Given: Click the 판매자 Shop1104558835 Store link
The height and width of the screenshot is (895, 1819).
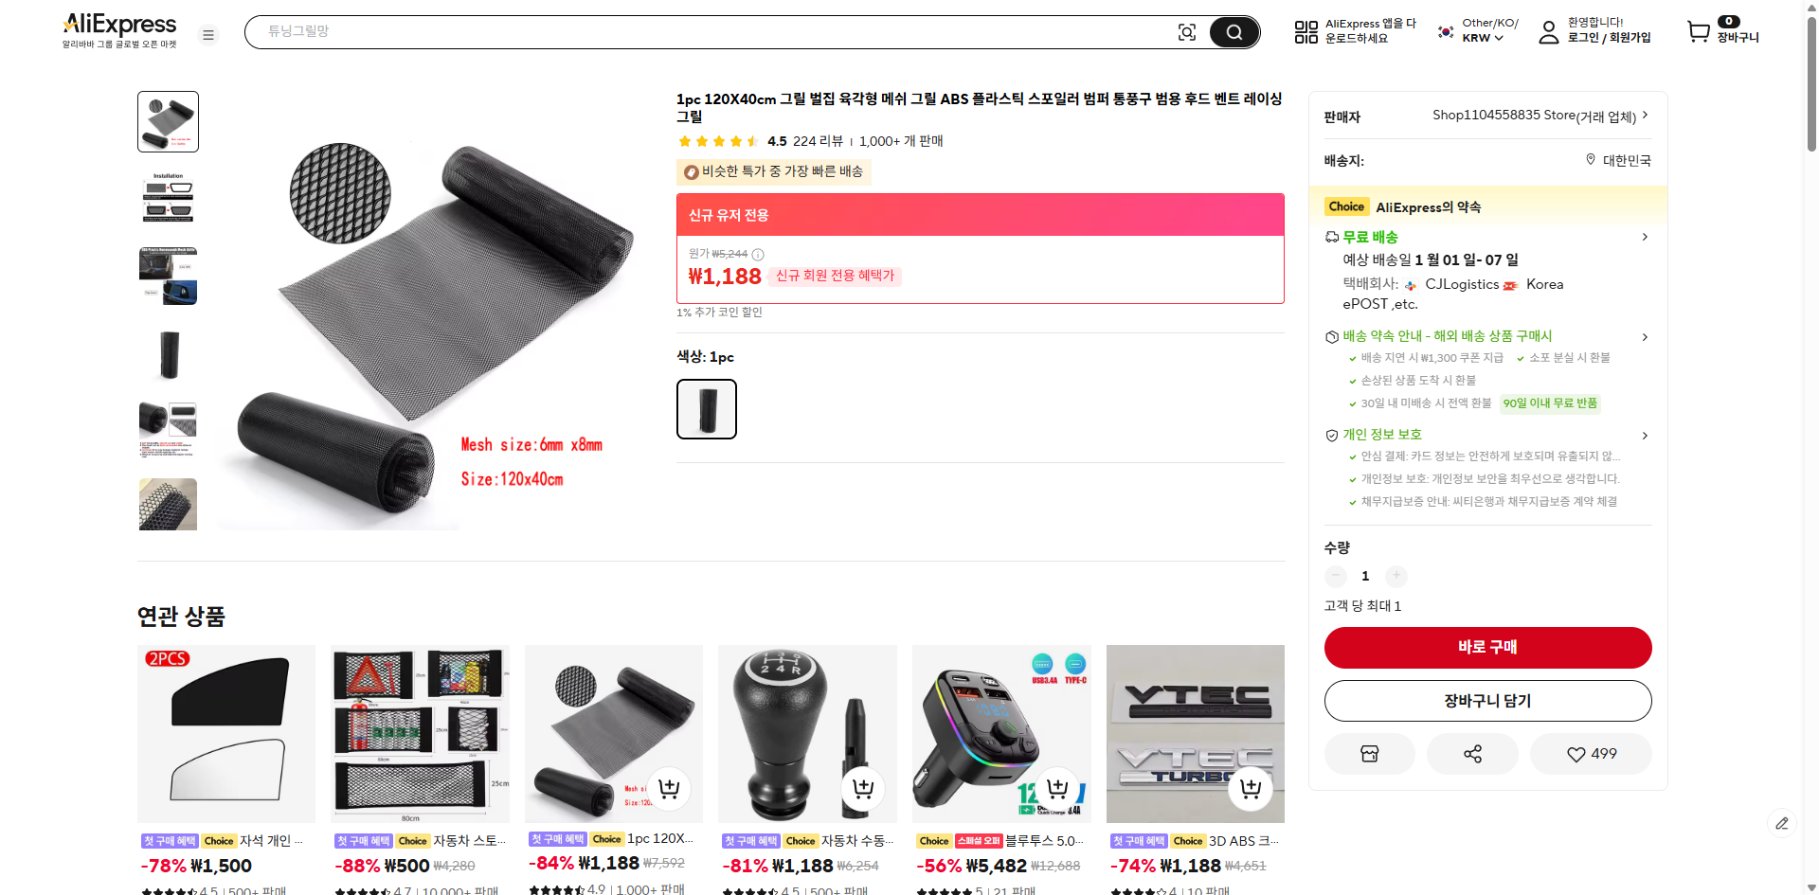Looking at the screenshot, I should [x=1538, y=115].
